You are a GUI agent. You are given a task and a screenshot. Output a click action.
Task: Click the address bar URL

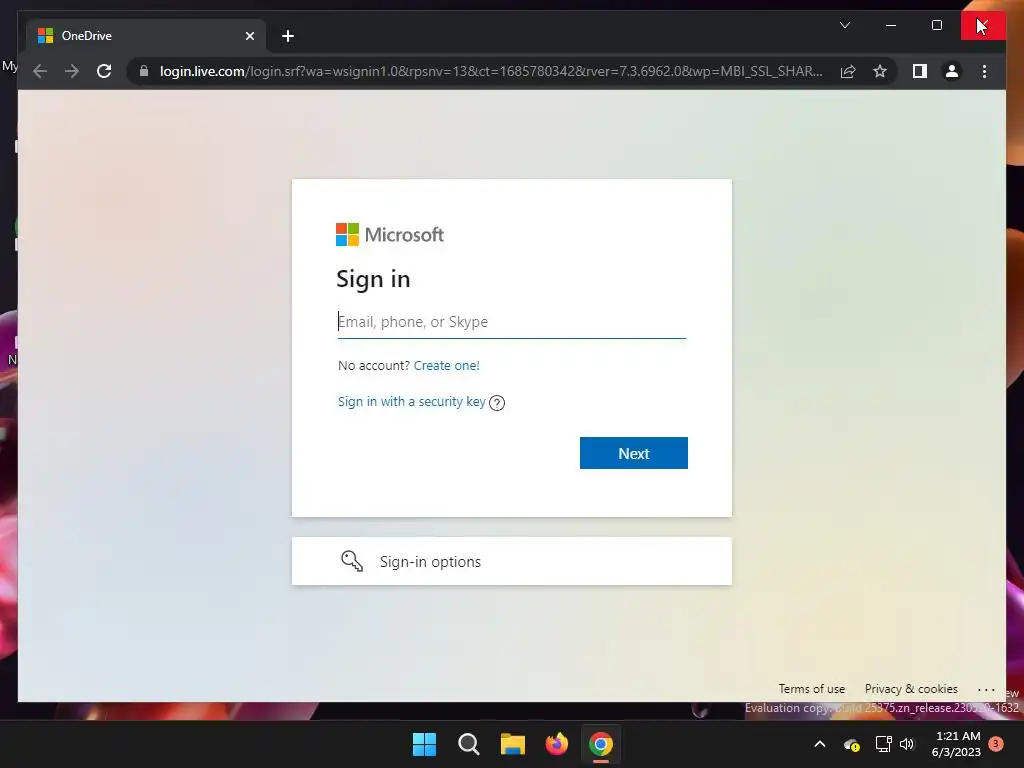click(491, 71)
